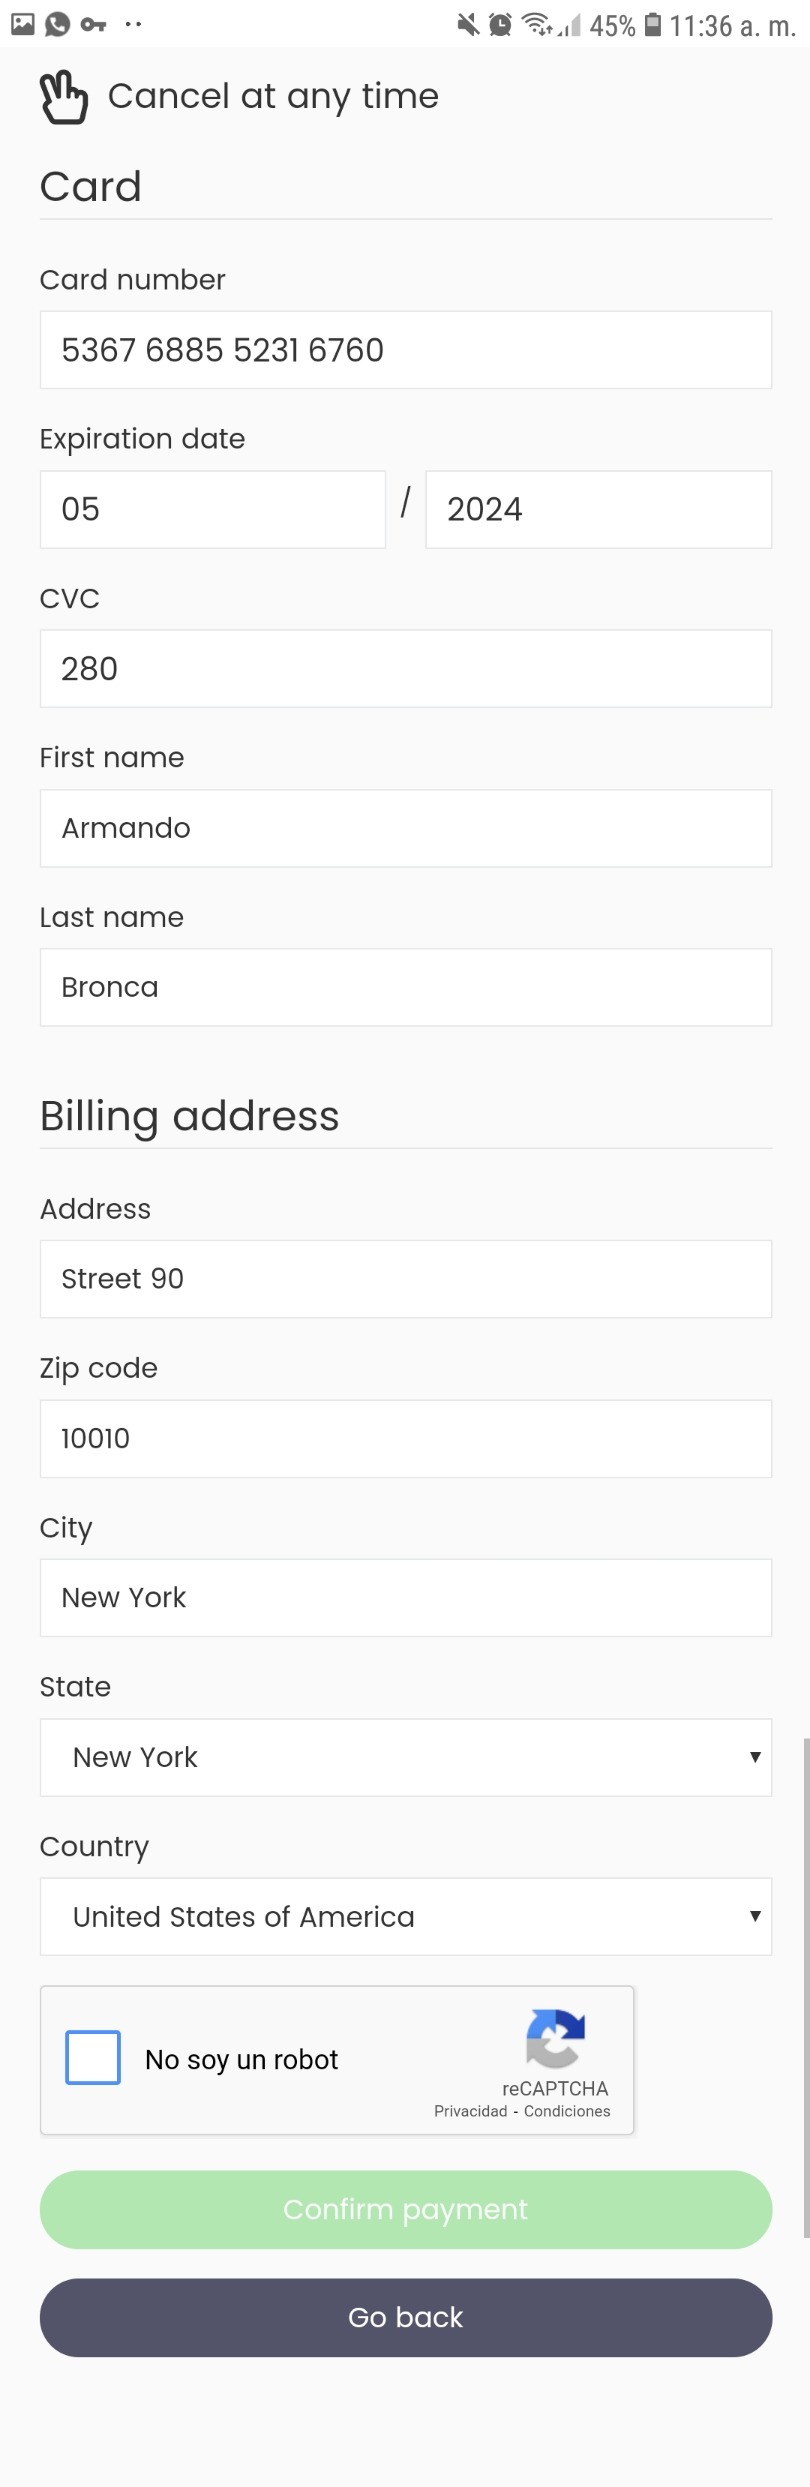This screenshot has height=2487, width=810.
Task: Focus the Card number field
Action: click(405, 350)
